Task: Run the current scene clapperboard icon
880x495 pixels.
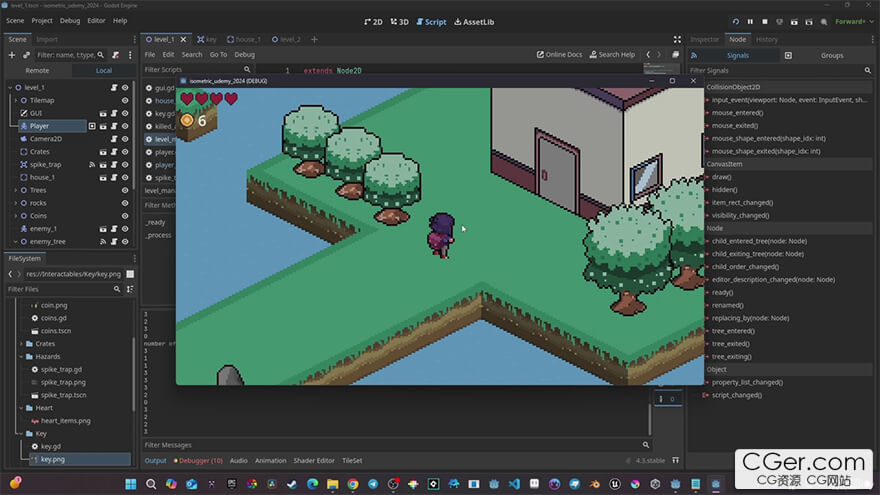Action: click(794, 22)
